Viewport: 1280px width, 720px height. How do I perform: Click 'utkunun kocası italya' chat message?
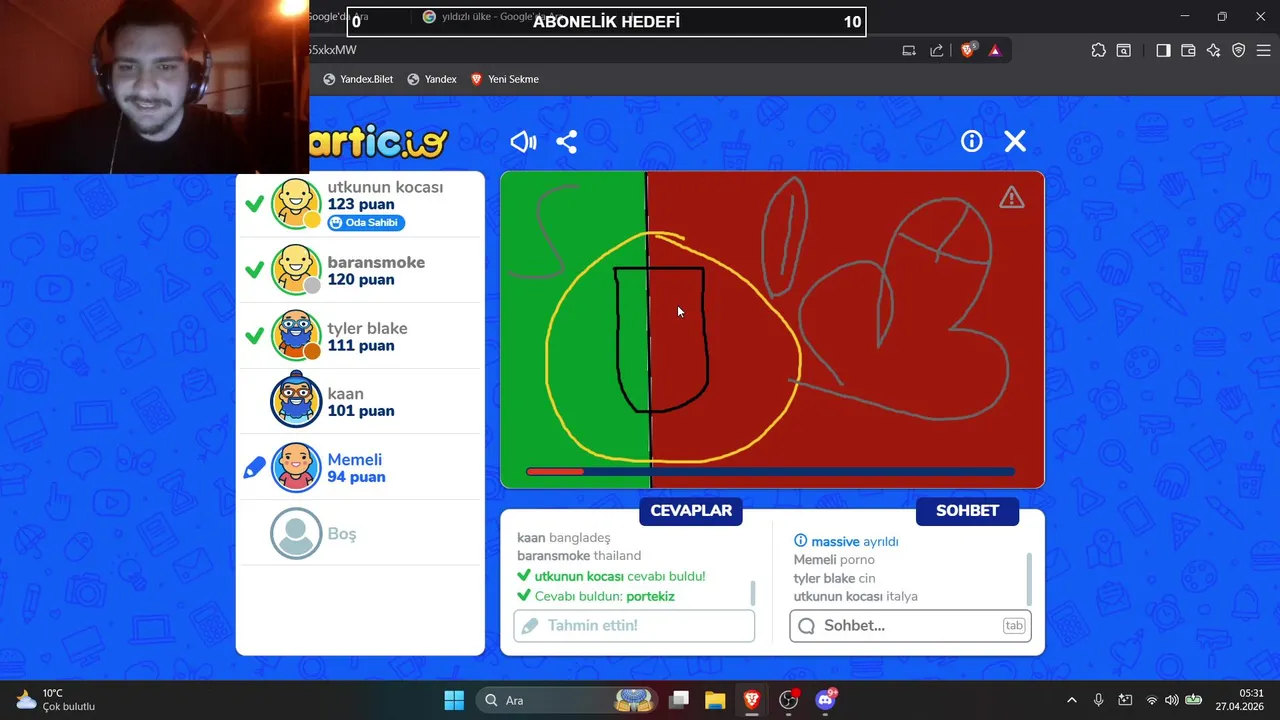pos(855,596)
